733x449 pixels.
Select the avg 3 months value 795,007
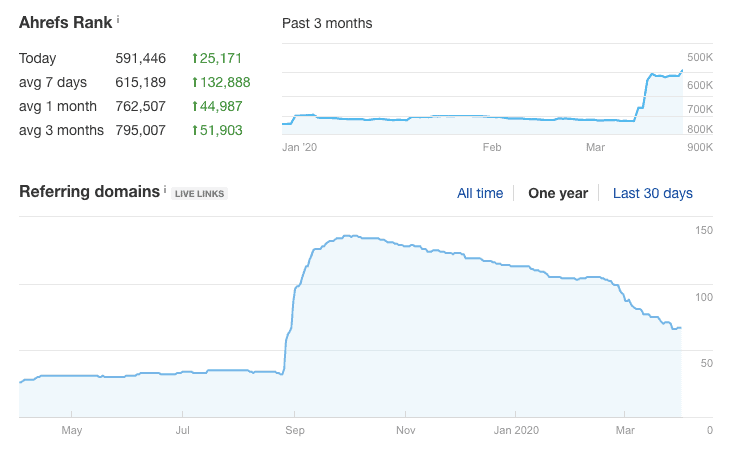[141, 130]
